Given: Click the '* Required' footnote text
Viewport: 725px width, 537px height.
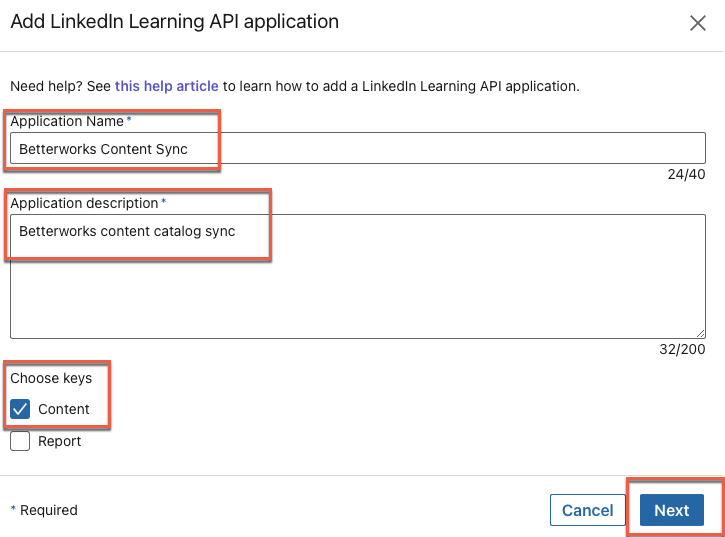Looking at the screenshot, I should click(x=44, y=510).
